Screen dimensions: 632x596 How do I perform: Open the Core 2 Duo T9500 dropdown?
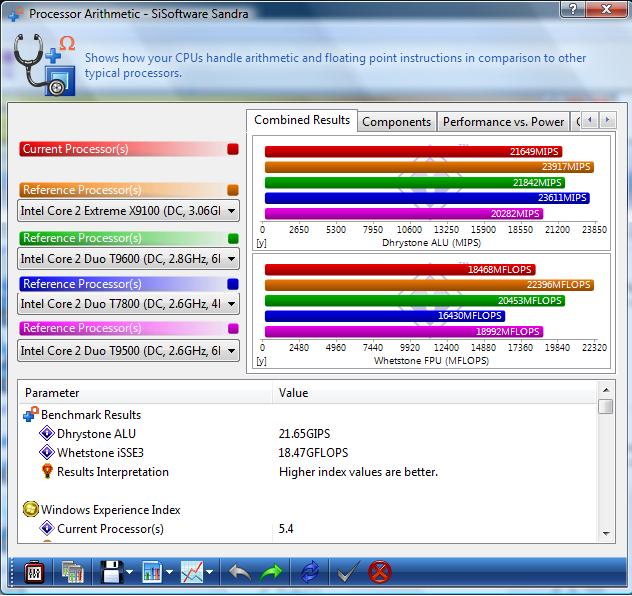click(128, 351)
